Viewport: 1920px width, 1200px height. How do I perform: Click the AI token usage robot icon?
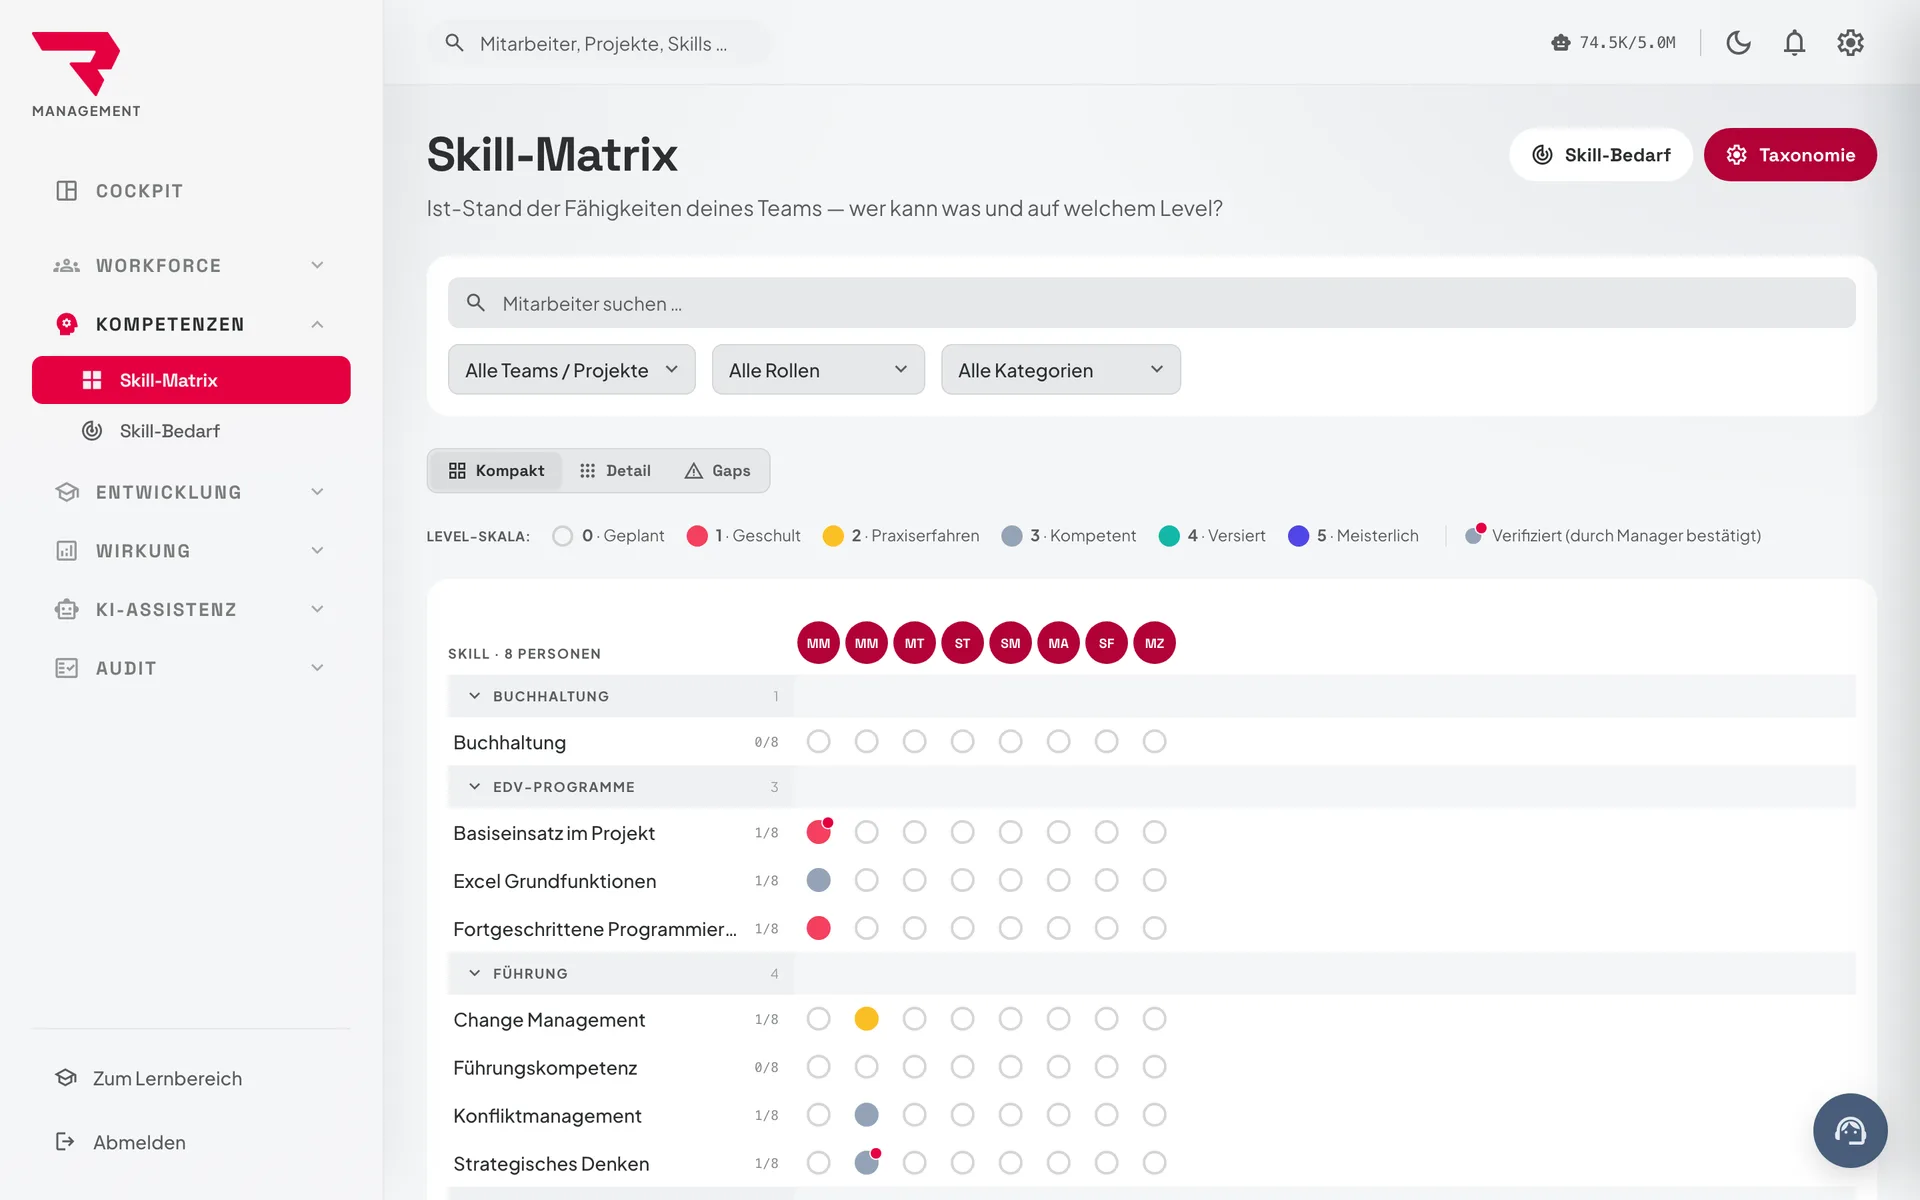(1560, 43)
